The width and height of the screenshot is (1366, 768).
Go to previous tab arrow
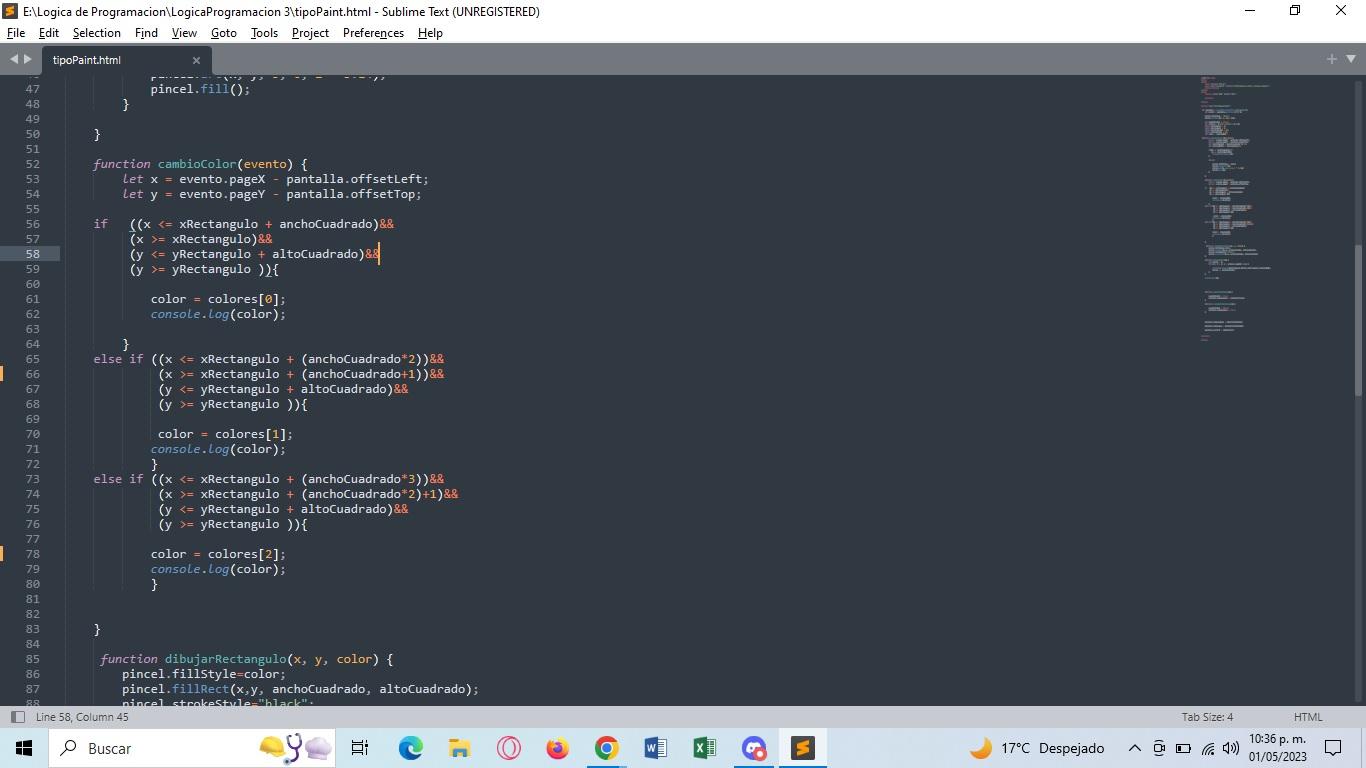coord(14,60)
